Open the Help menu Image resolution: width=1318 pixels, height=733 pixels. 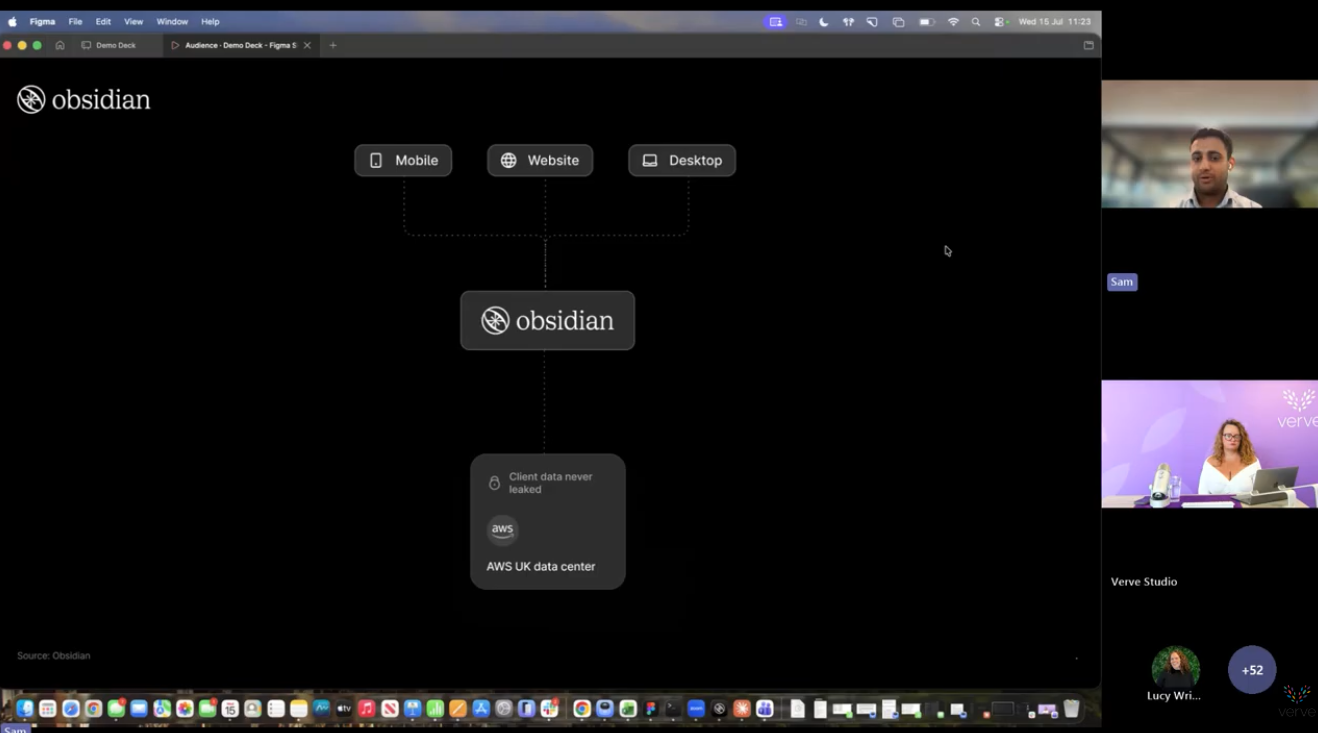point(210,21)
